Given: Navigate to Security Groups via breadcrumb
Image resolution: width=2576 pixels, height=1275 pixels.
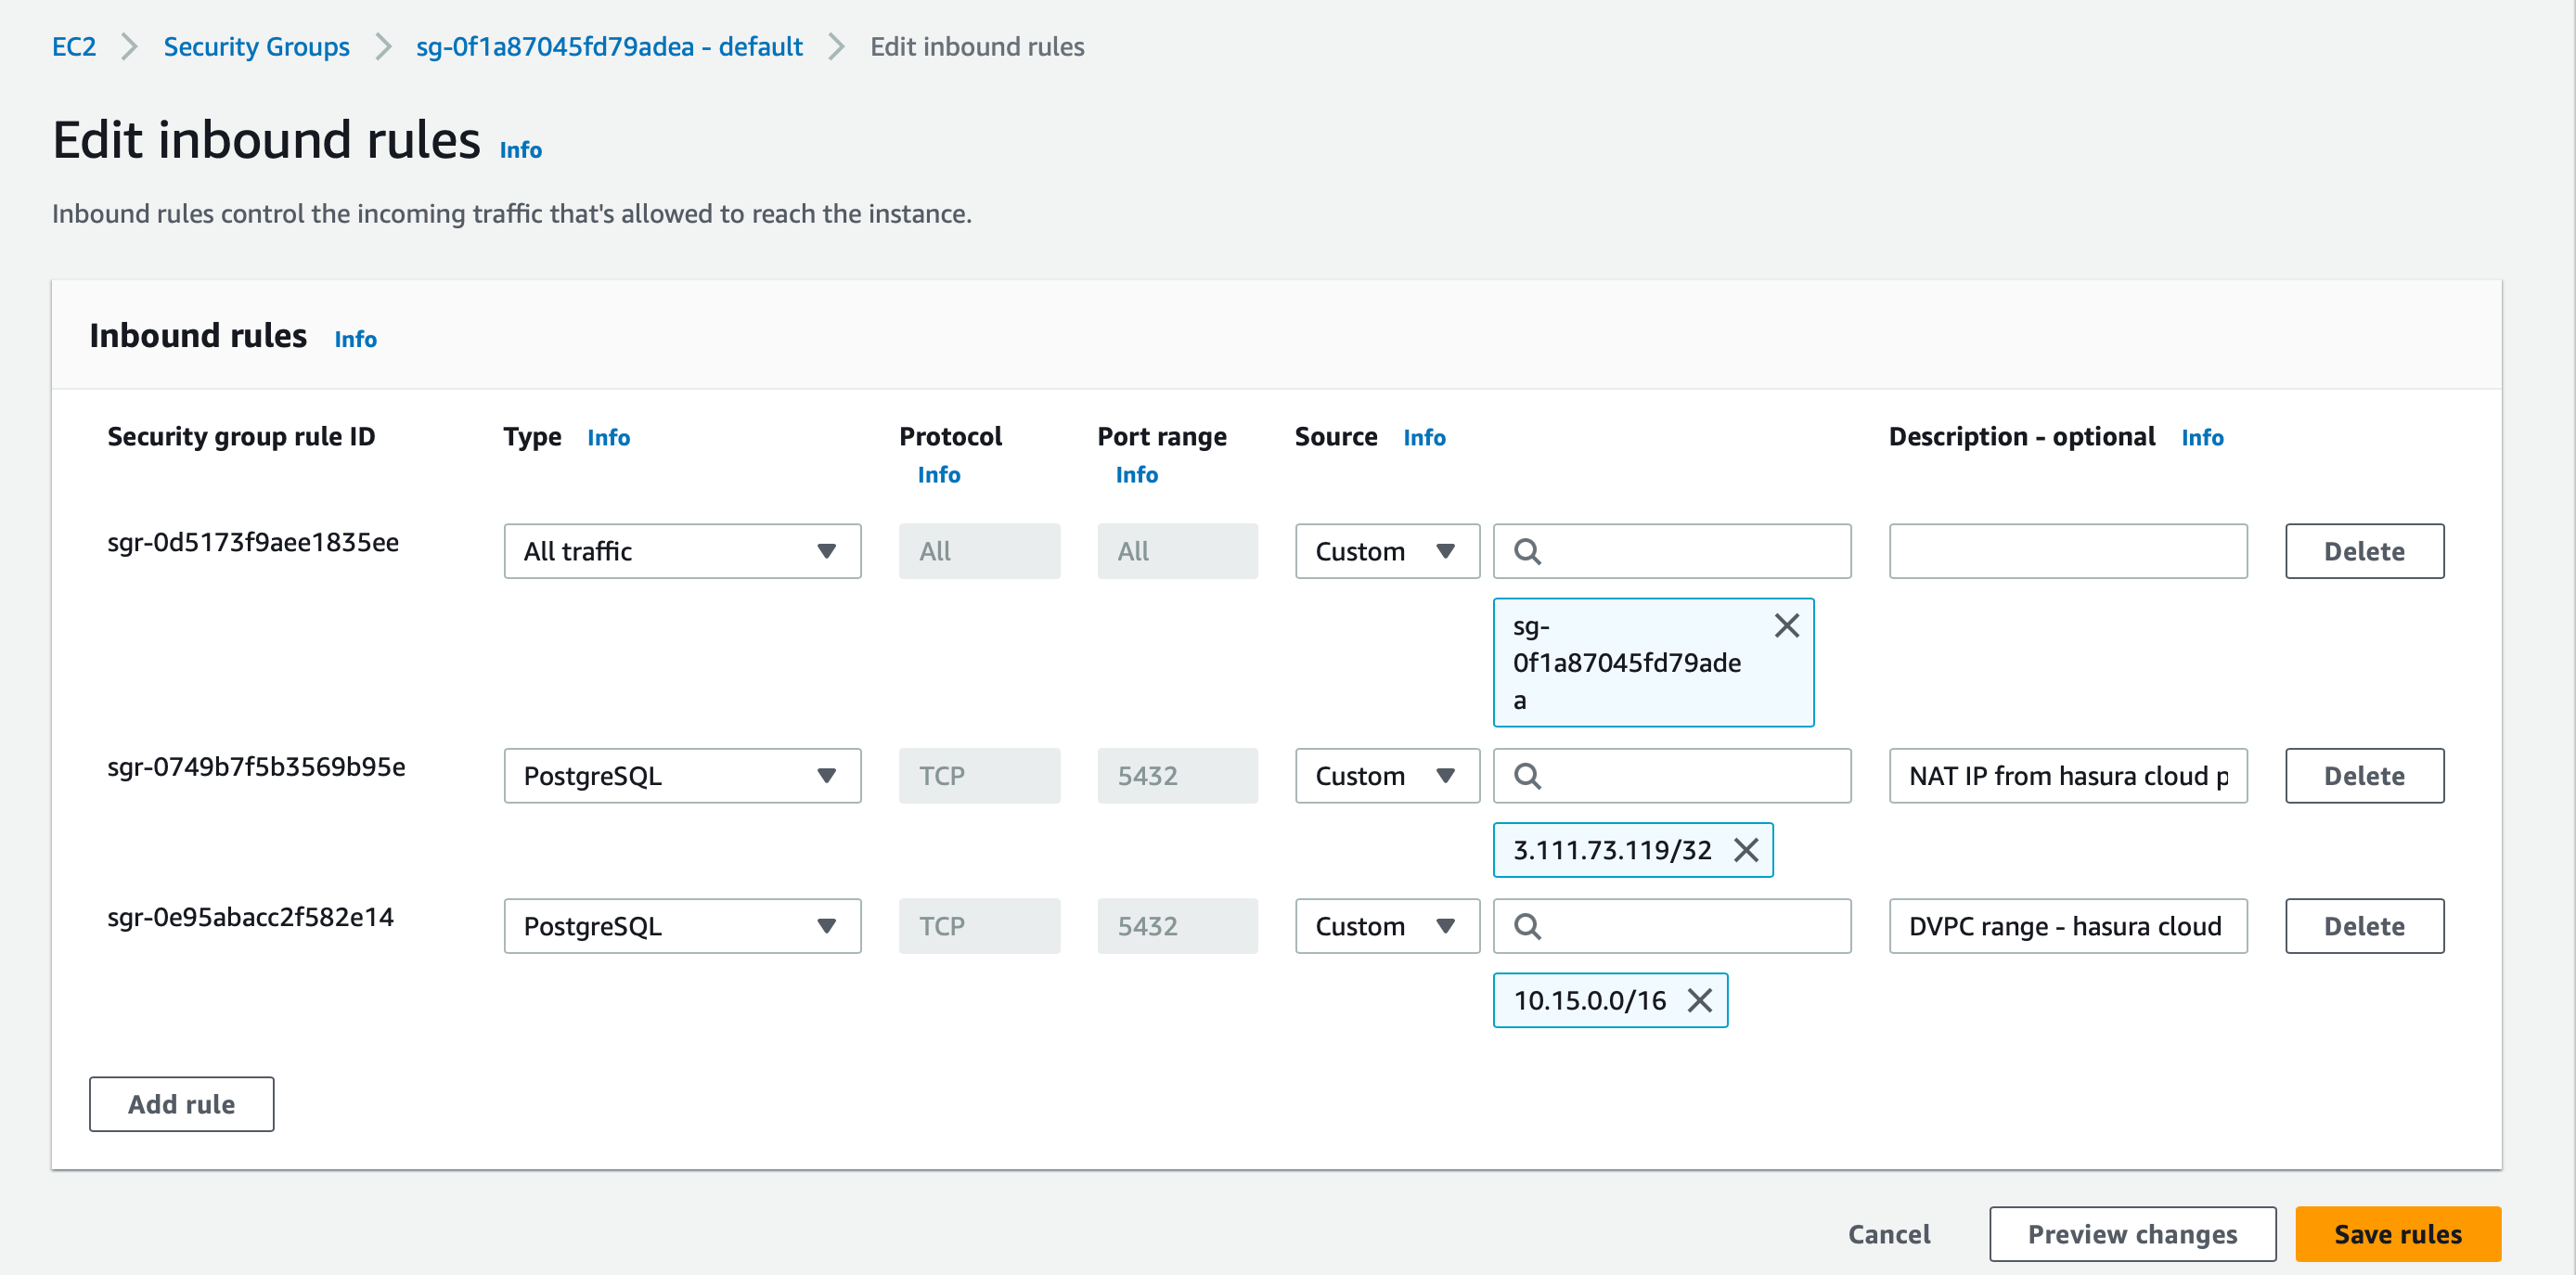Looking at the screenshot, I should tap(256, 46).
